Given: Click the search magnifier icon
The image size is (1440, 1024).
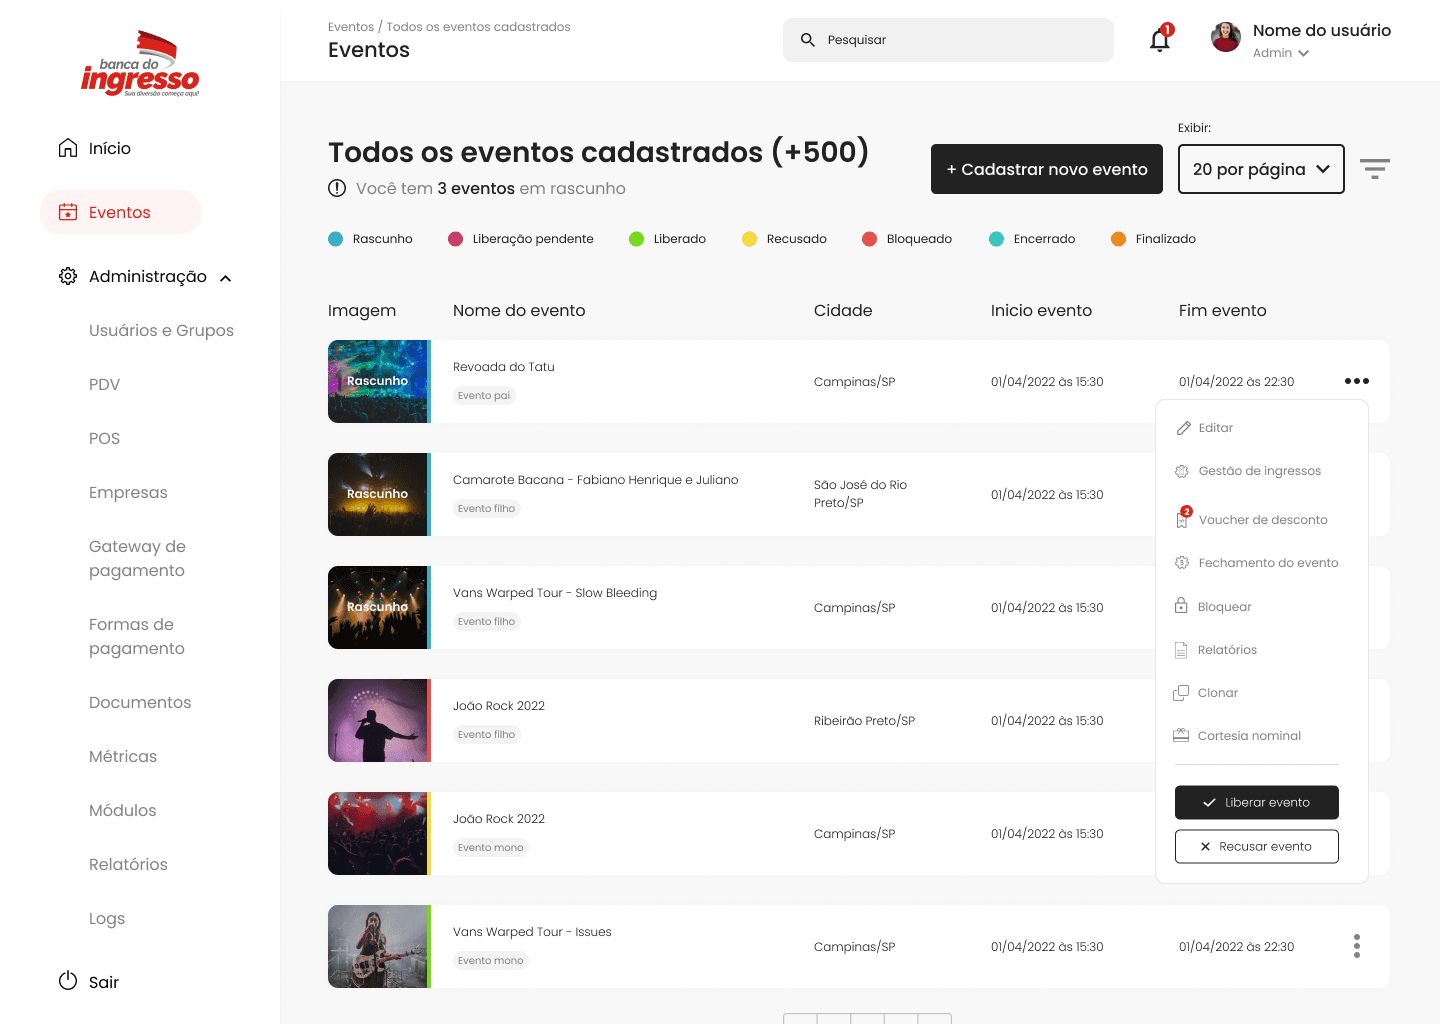Looking at the screenshot, I should click(x=808, y=40).
